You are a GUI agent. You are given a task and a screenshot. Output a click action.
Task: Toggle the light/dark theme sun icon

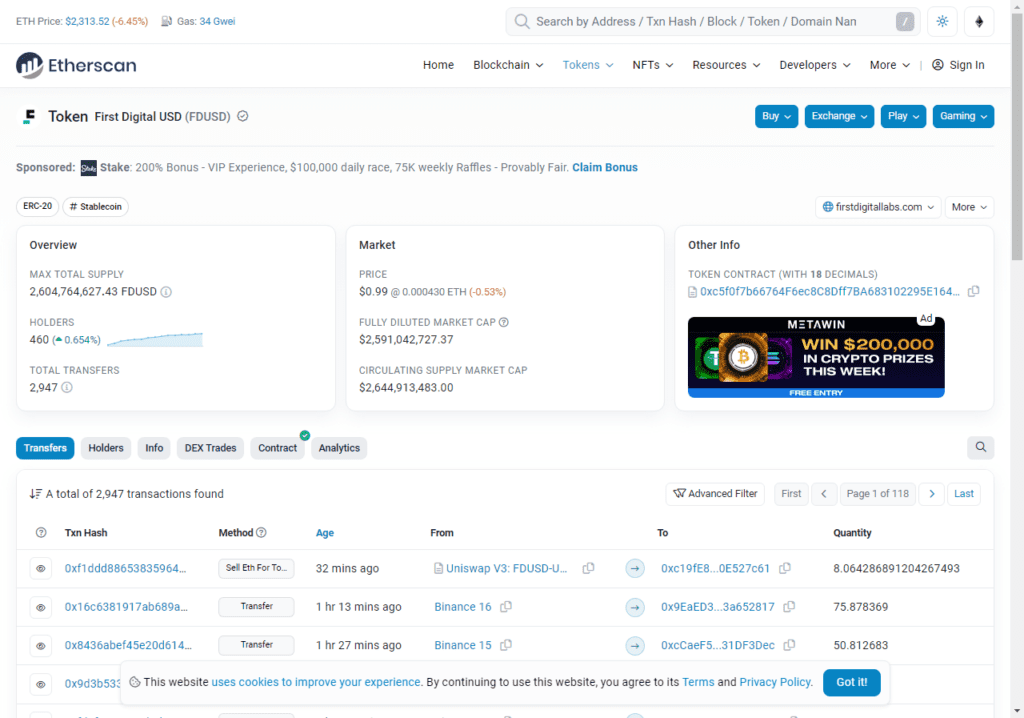point(942,22)
